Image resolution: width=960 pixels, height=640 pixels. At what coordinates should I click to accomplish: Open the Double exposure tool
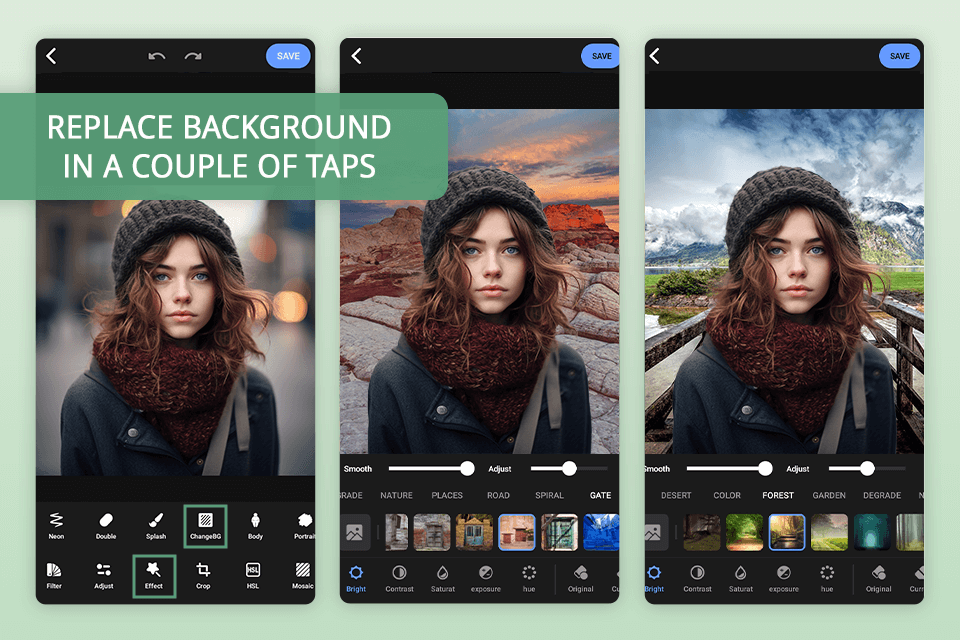pyautogui.click(x=106, y=525)
